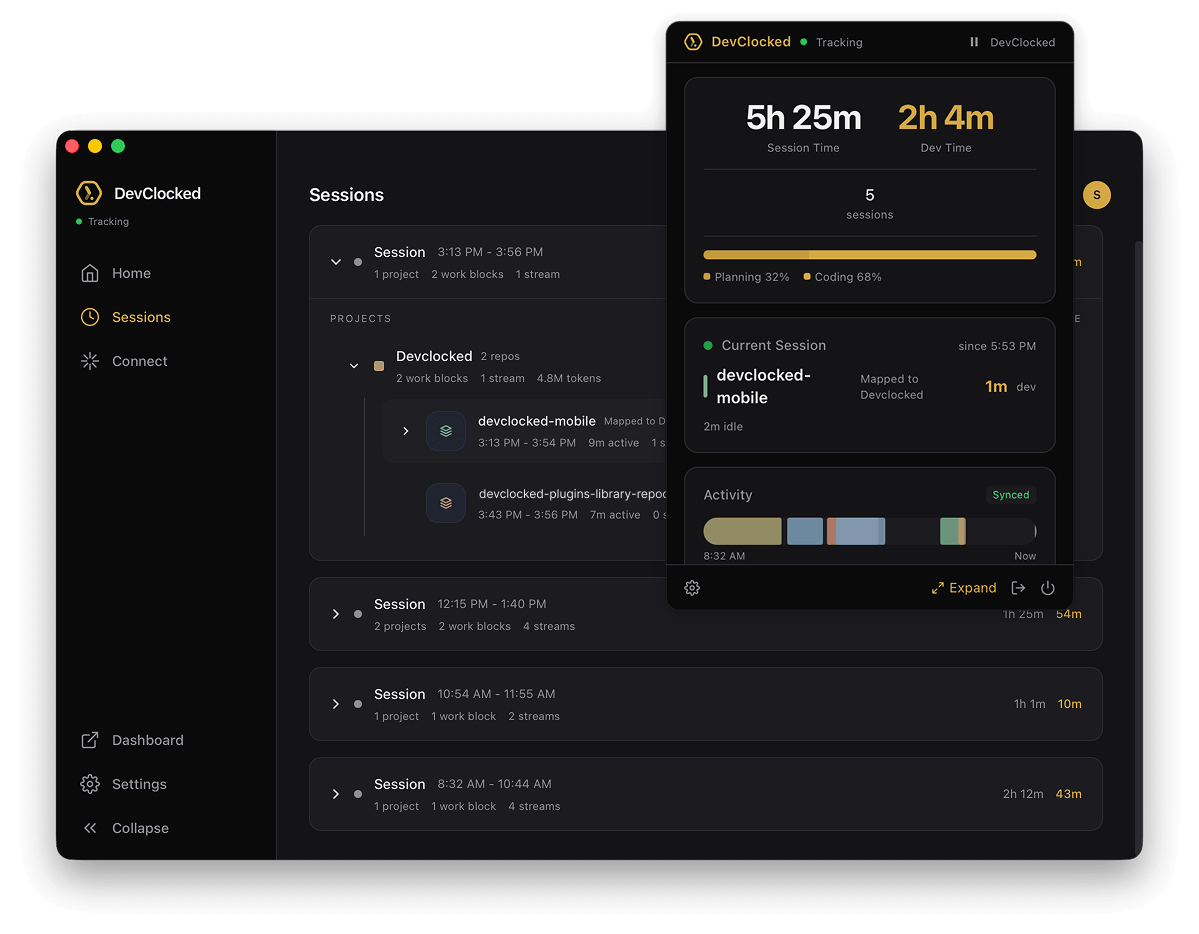The height and width of the screenshot is (934, 1199).
Task: Expand the 12:15 PM - 1:40 PM session
Action: tap(336, 614)
